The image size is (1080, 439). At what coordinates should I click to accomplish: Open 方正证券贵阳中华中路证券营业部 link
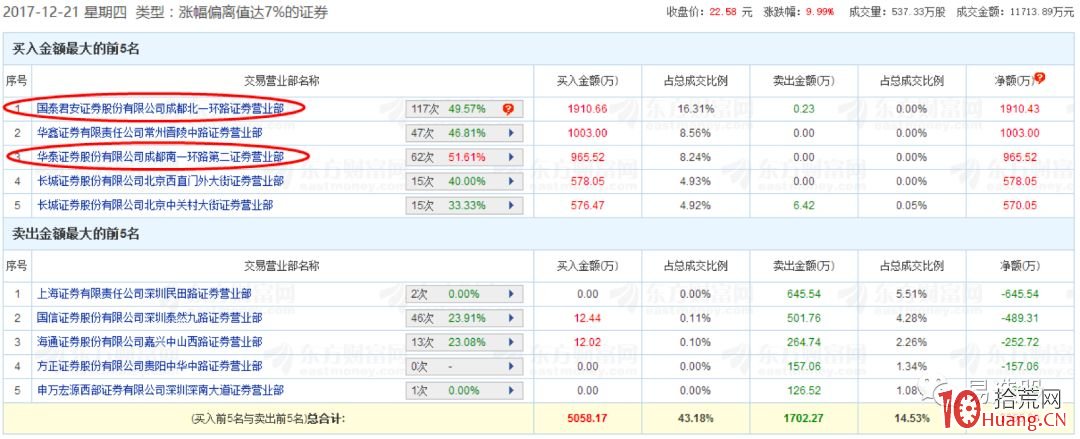[150, 366]
